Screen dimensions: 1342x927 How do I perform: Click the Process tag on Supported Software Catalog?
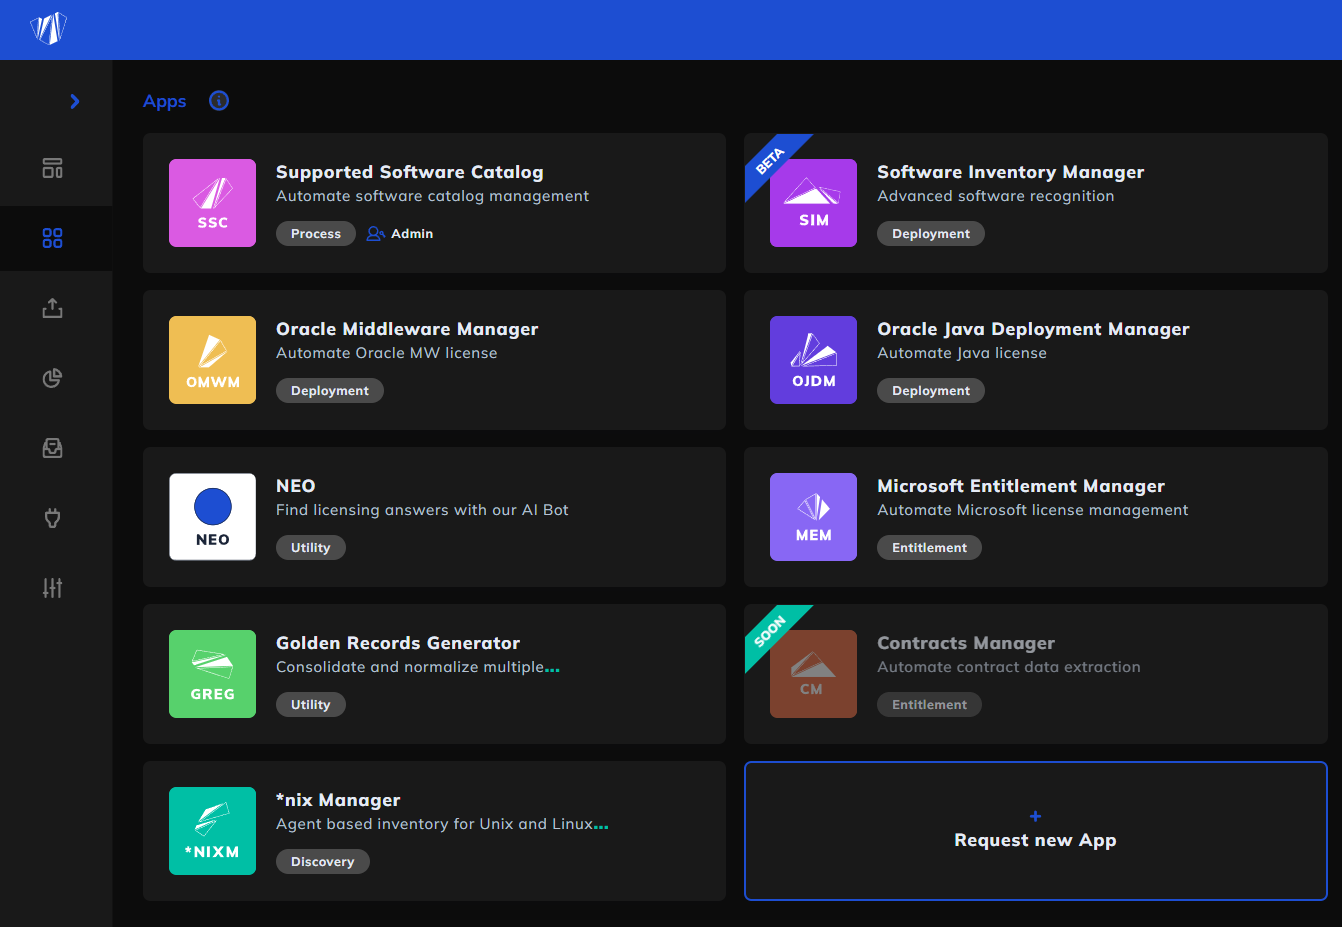pyautogui.click(x=316, y=234)
